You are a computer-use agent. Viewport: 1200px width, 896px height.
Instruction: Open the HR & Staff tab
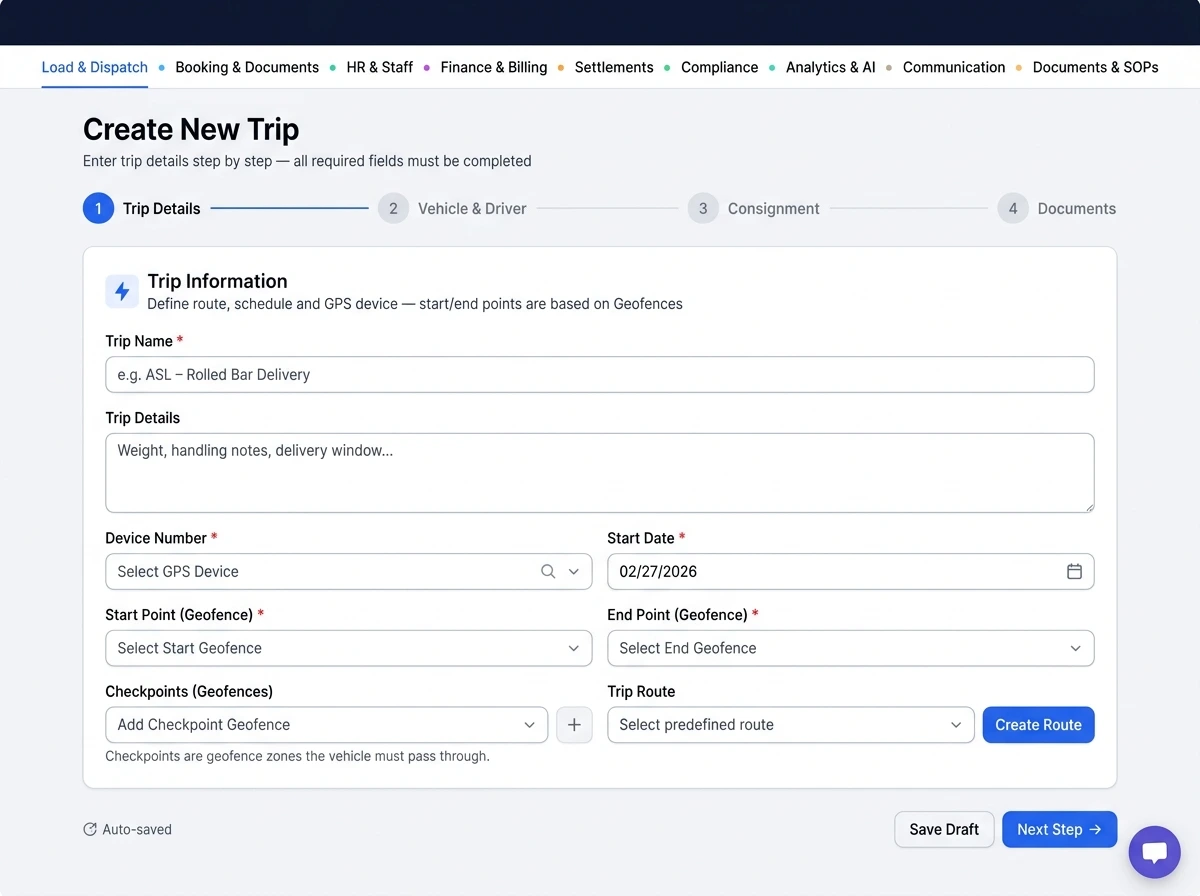pos(380,67)
